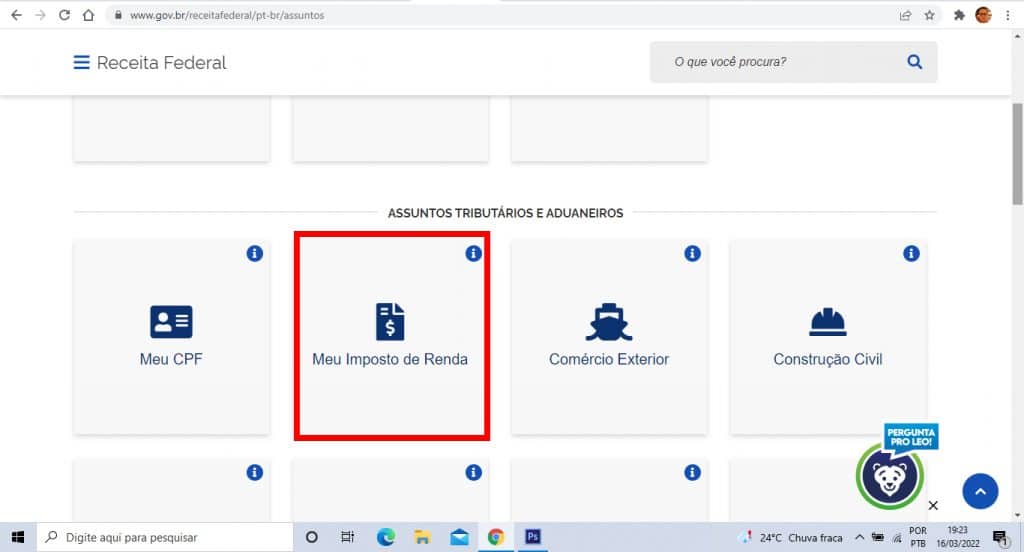
Task: Open the clock showing 19:23 16/03/2022
Action: click(957, 537)
